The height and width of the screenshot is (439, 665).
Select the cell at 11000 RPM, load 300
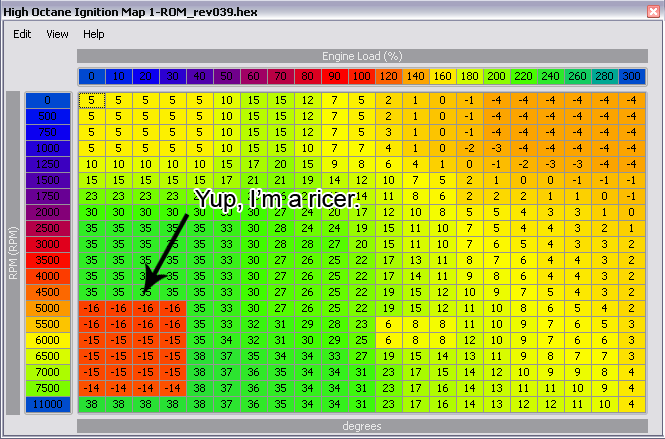[630, 405]
